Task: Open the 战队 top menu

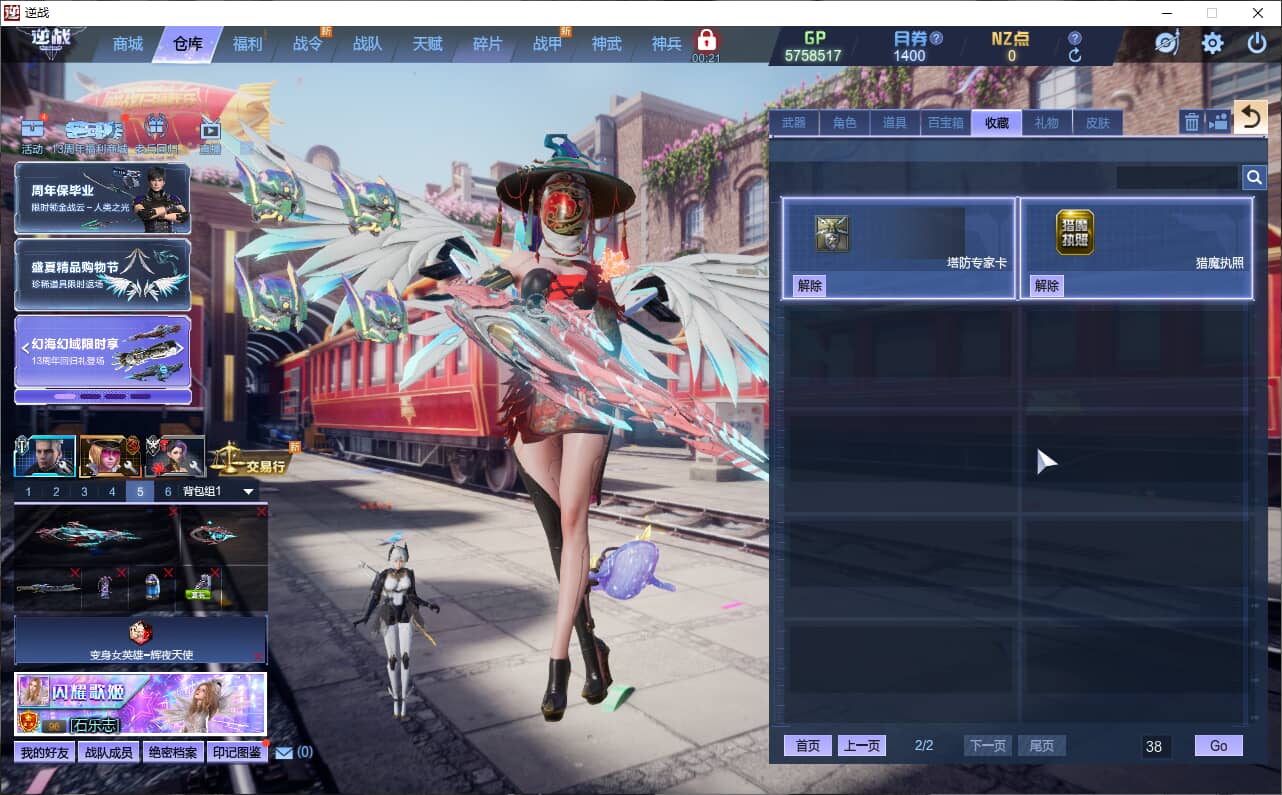Action: click(367, 44)
